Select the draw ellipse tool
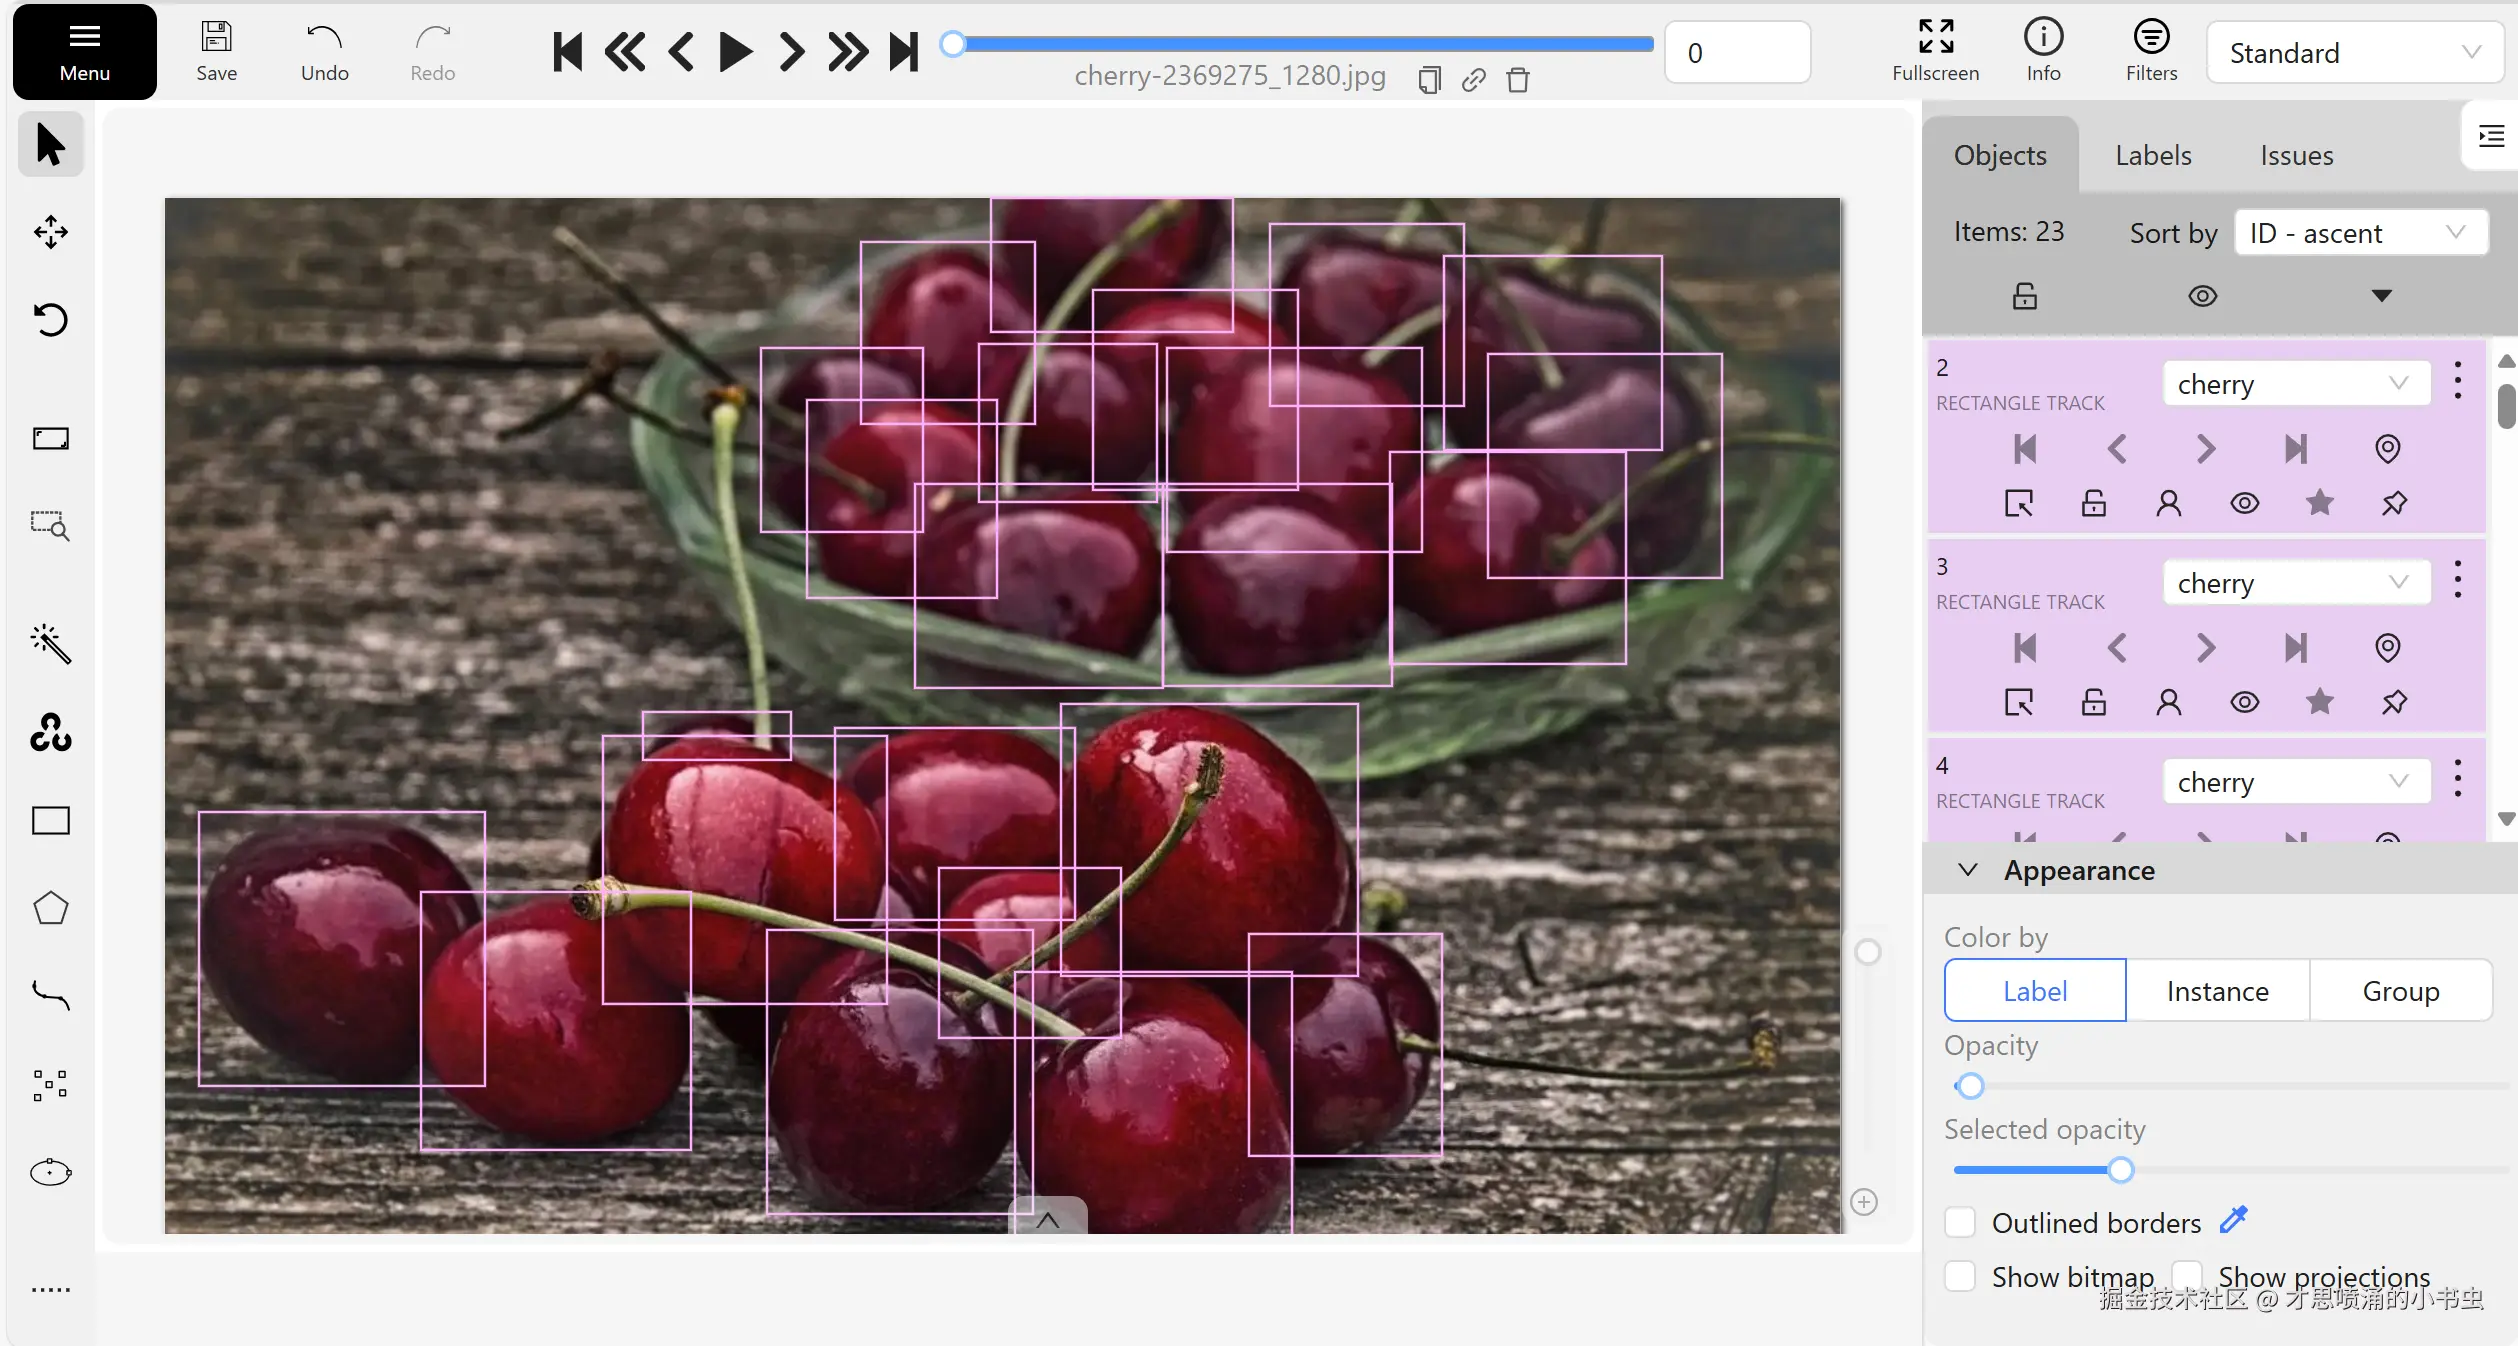Image resolution: width=2518 pixels, height=1346 pixels. 50,1172
